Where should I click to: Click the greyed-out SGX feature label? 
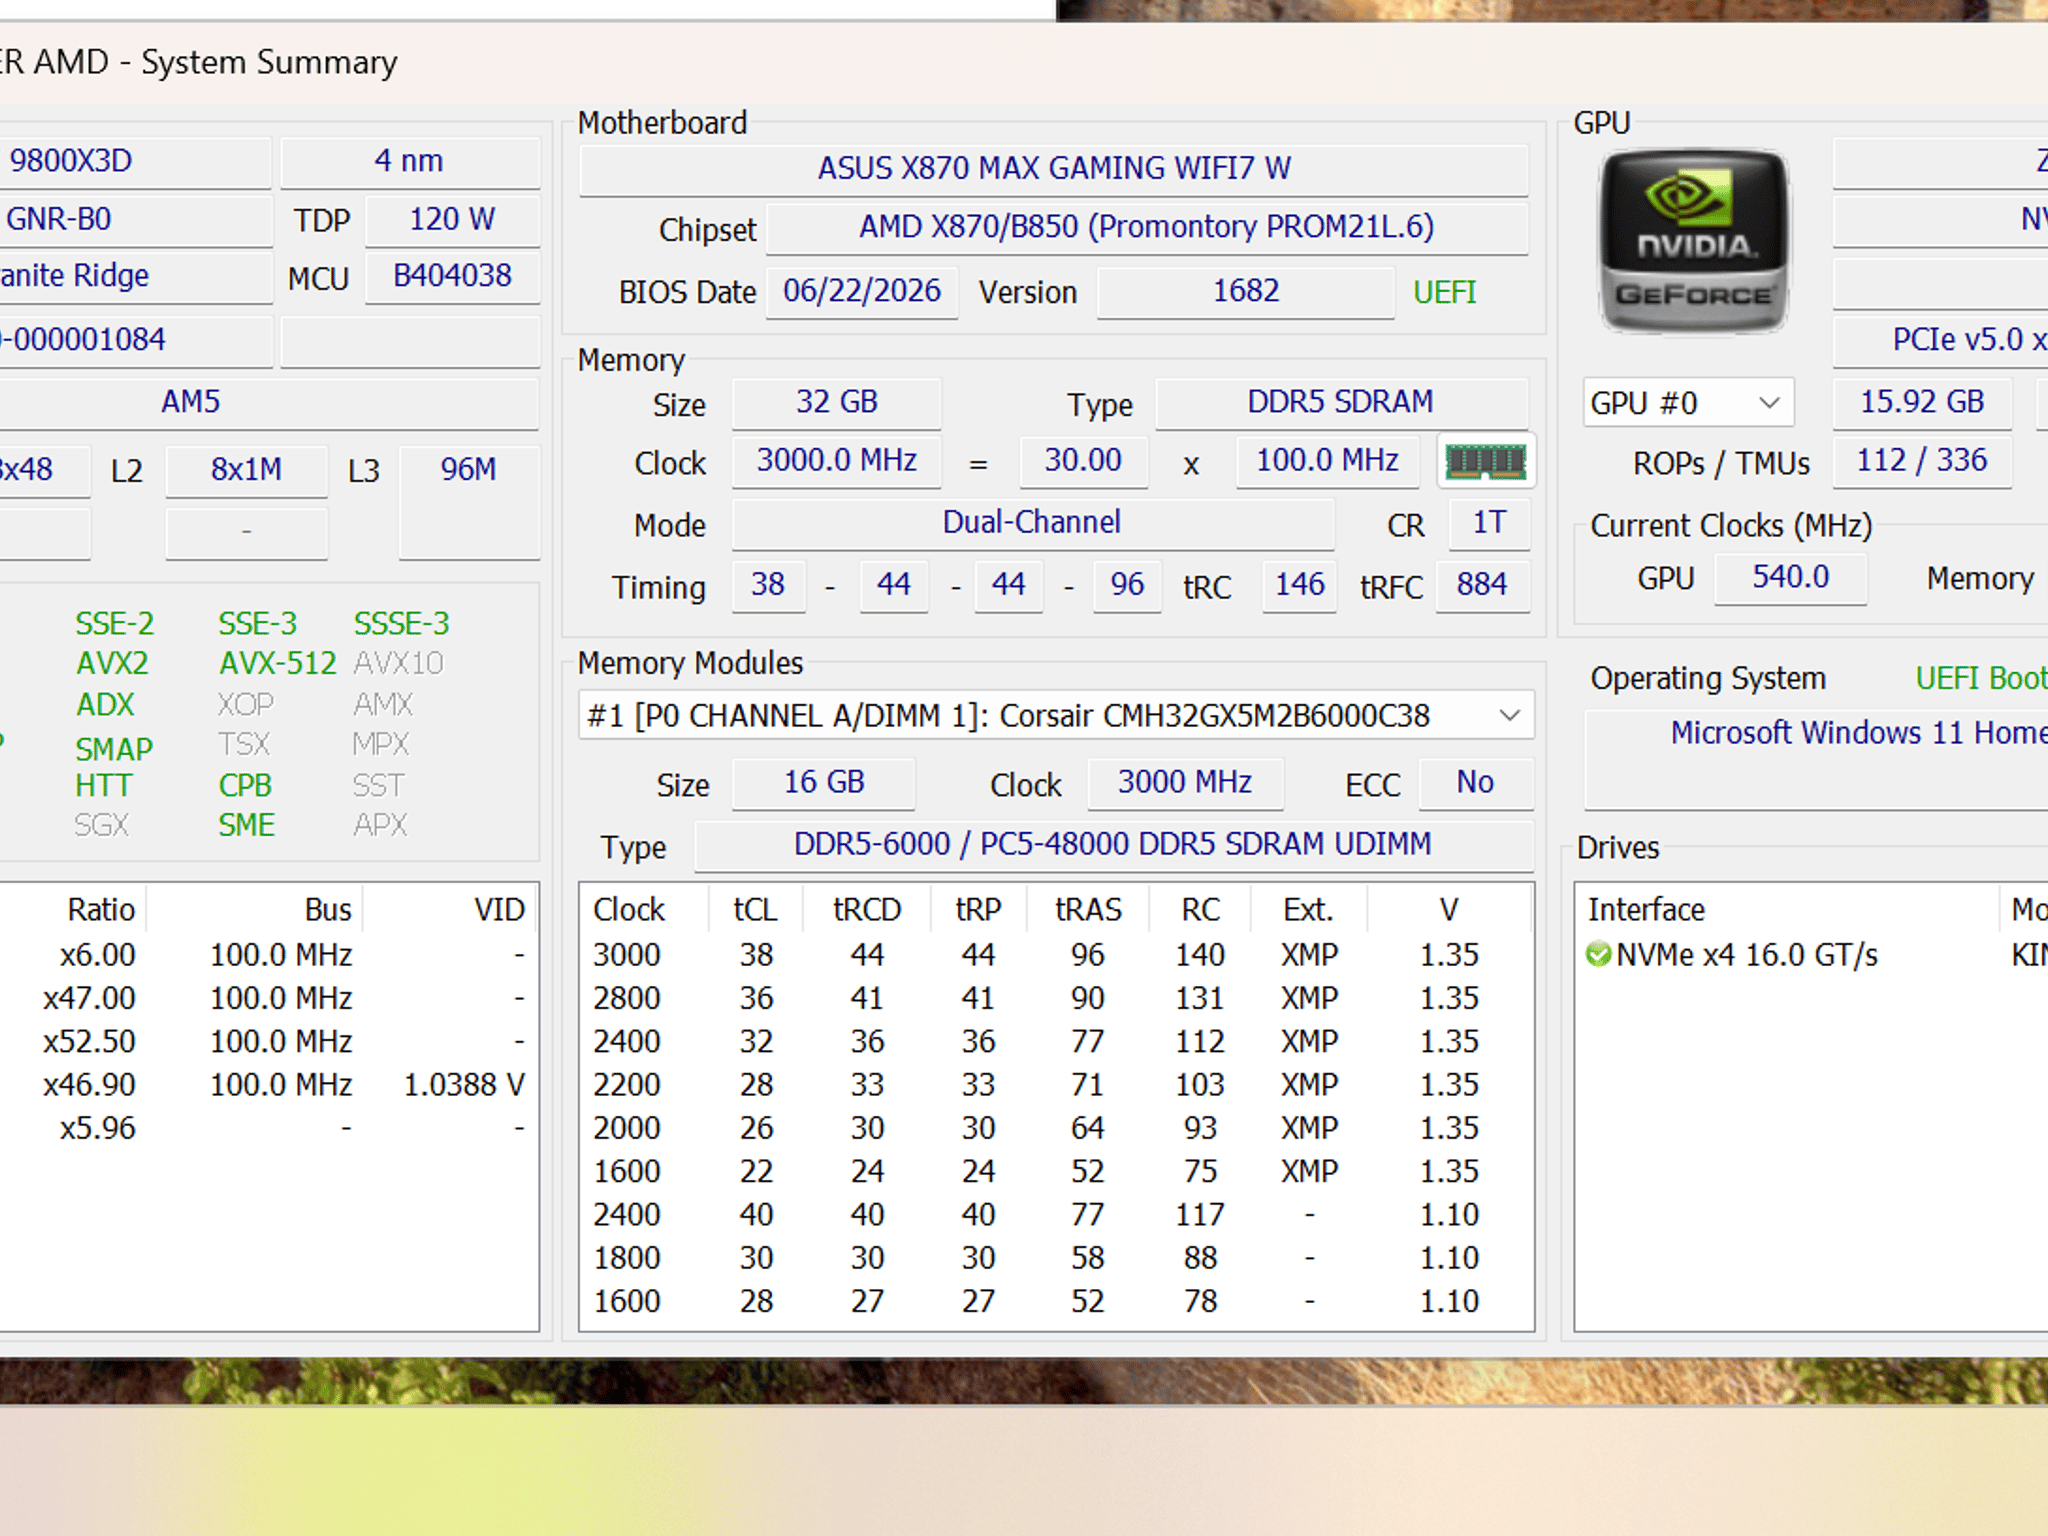[x=101, y=826]
